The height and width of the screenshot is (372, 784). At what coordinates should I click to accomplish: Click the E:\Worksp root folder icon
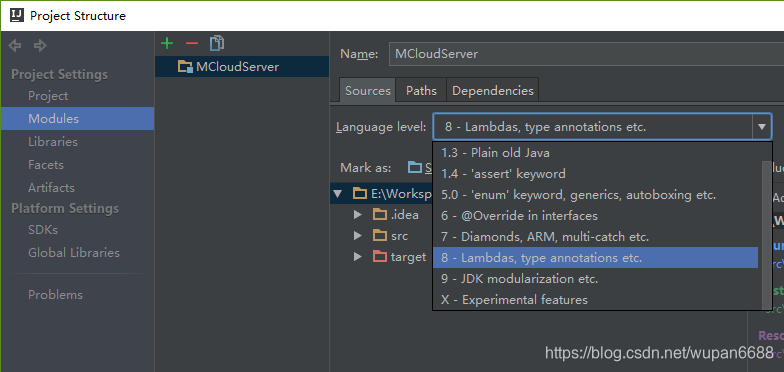(360, 194)
